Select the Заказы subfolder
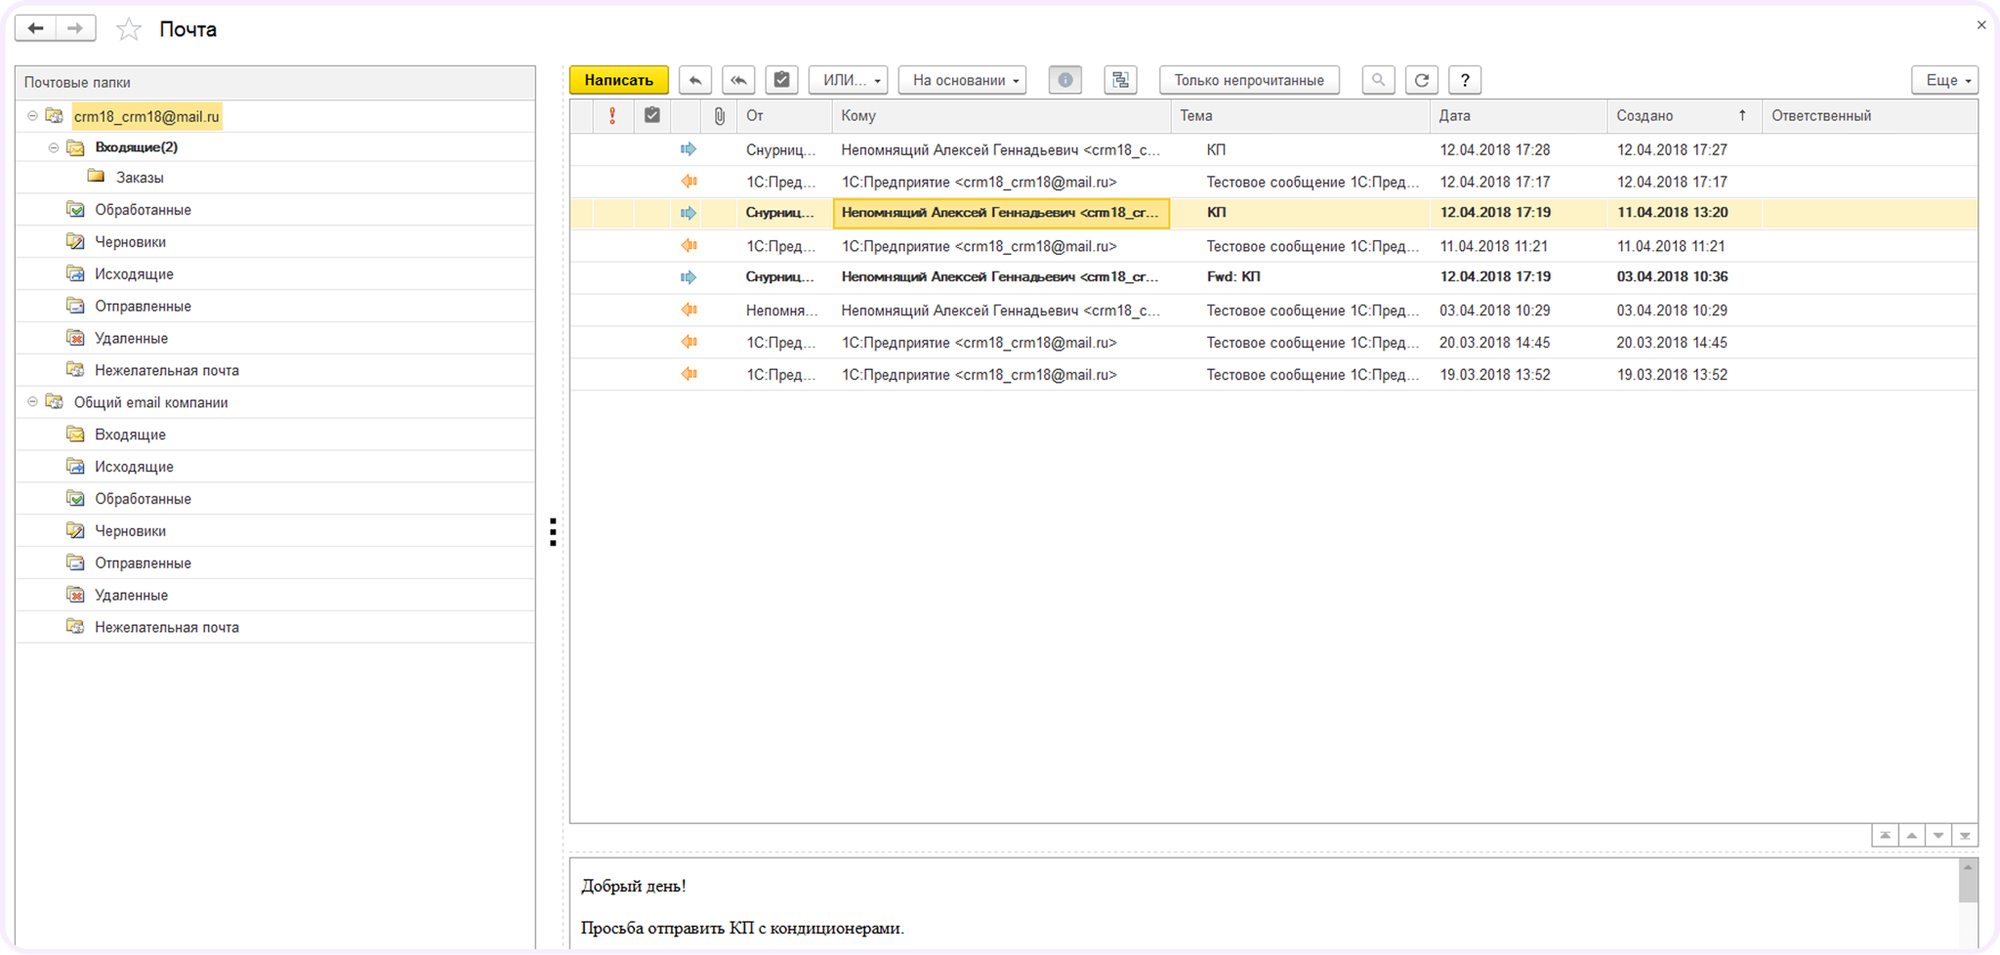 (140, 178)
